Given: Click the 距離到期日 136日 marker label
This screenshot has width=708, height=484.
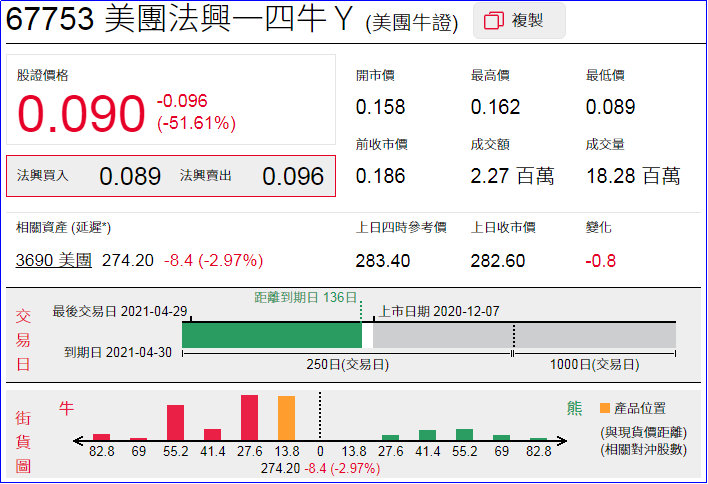Looking at the screenshot, I should 306,298.
